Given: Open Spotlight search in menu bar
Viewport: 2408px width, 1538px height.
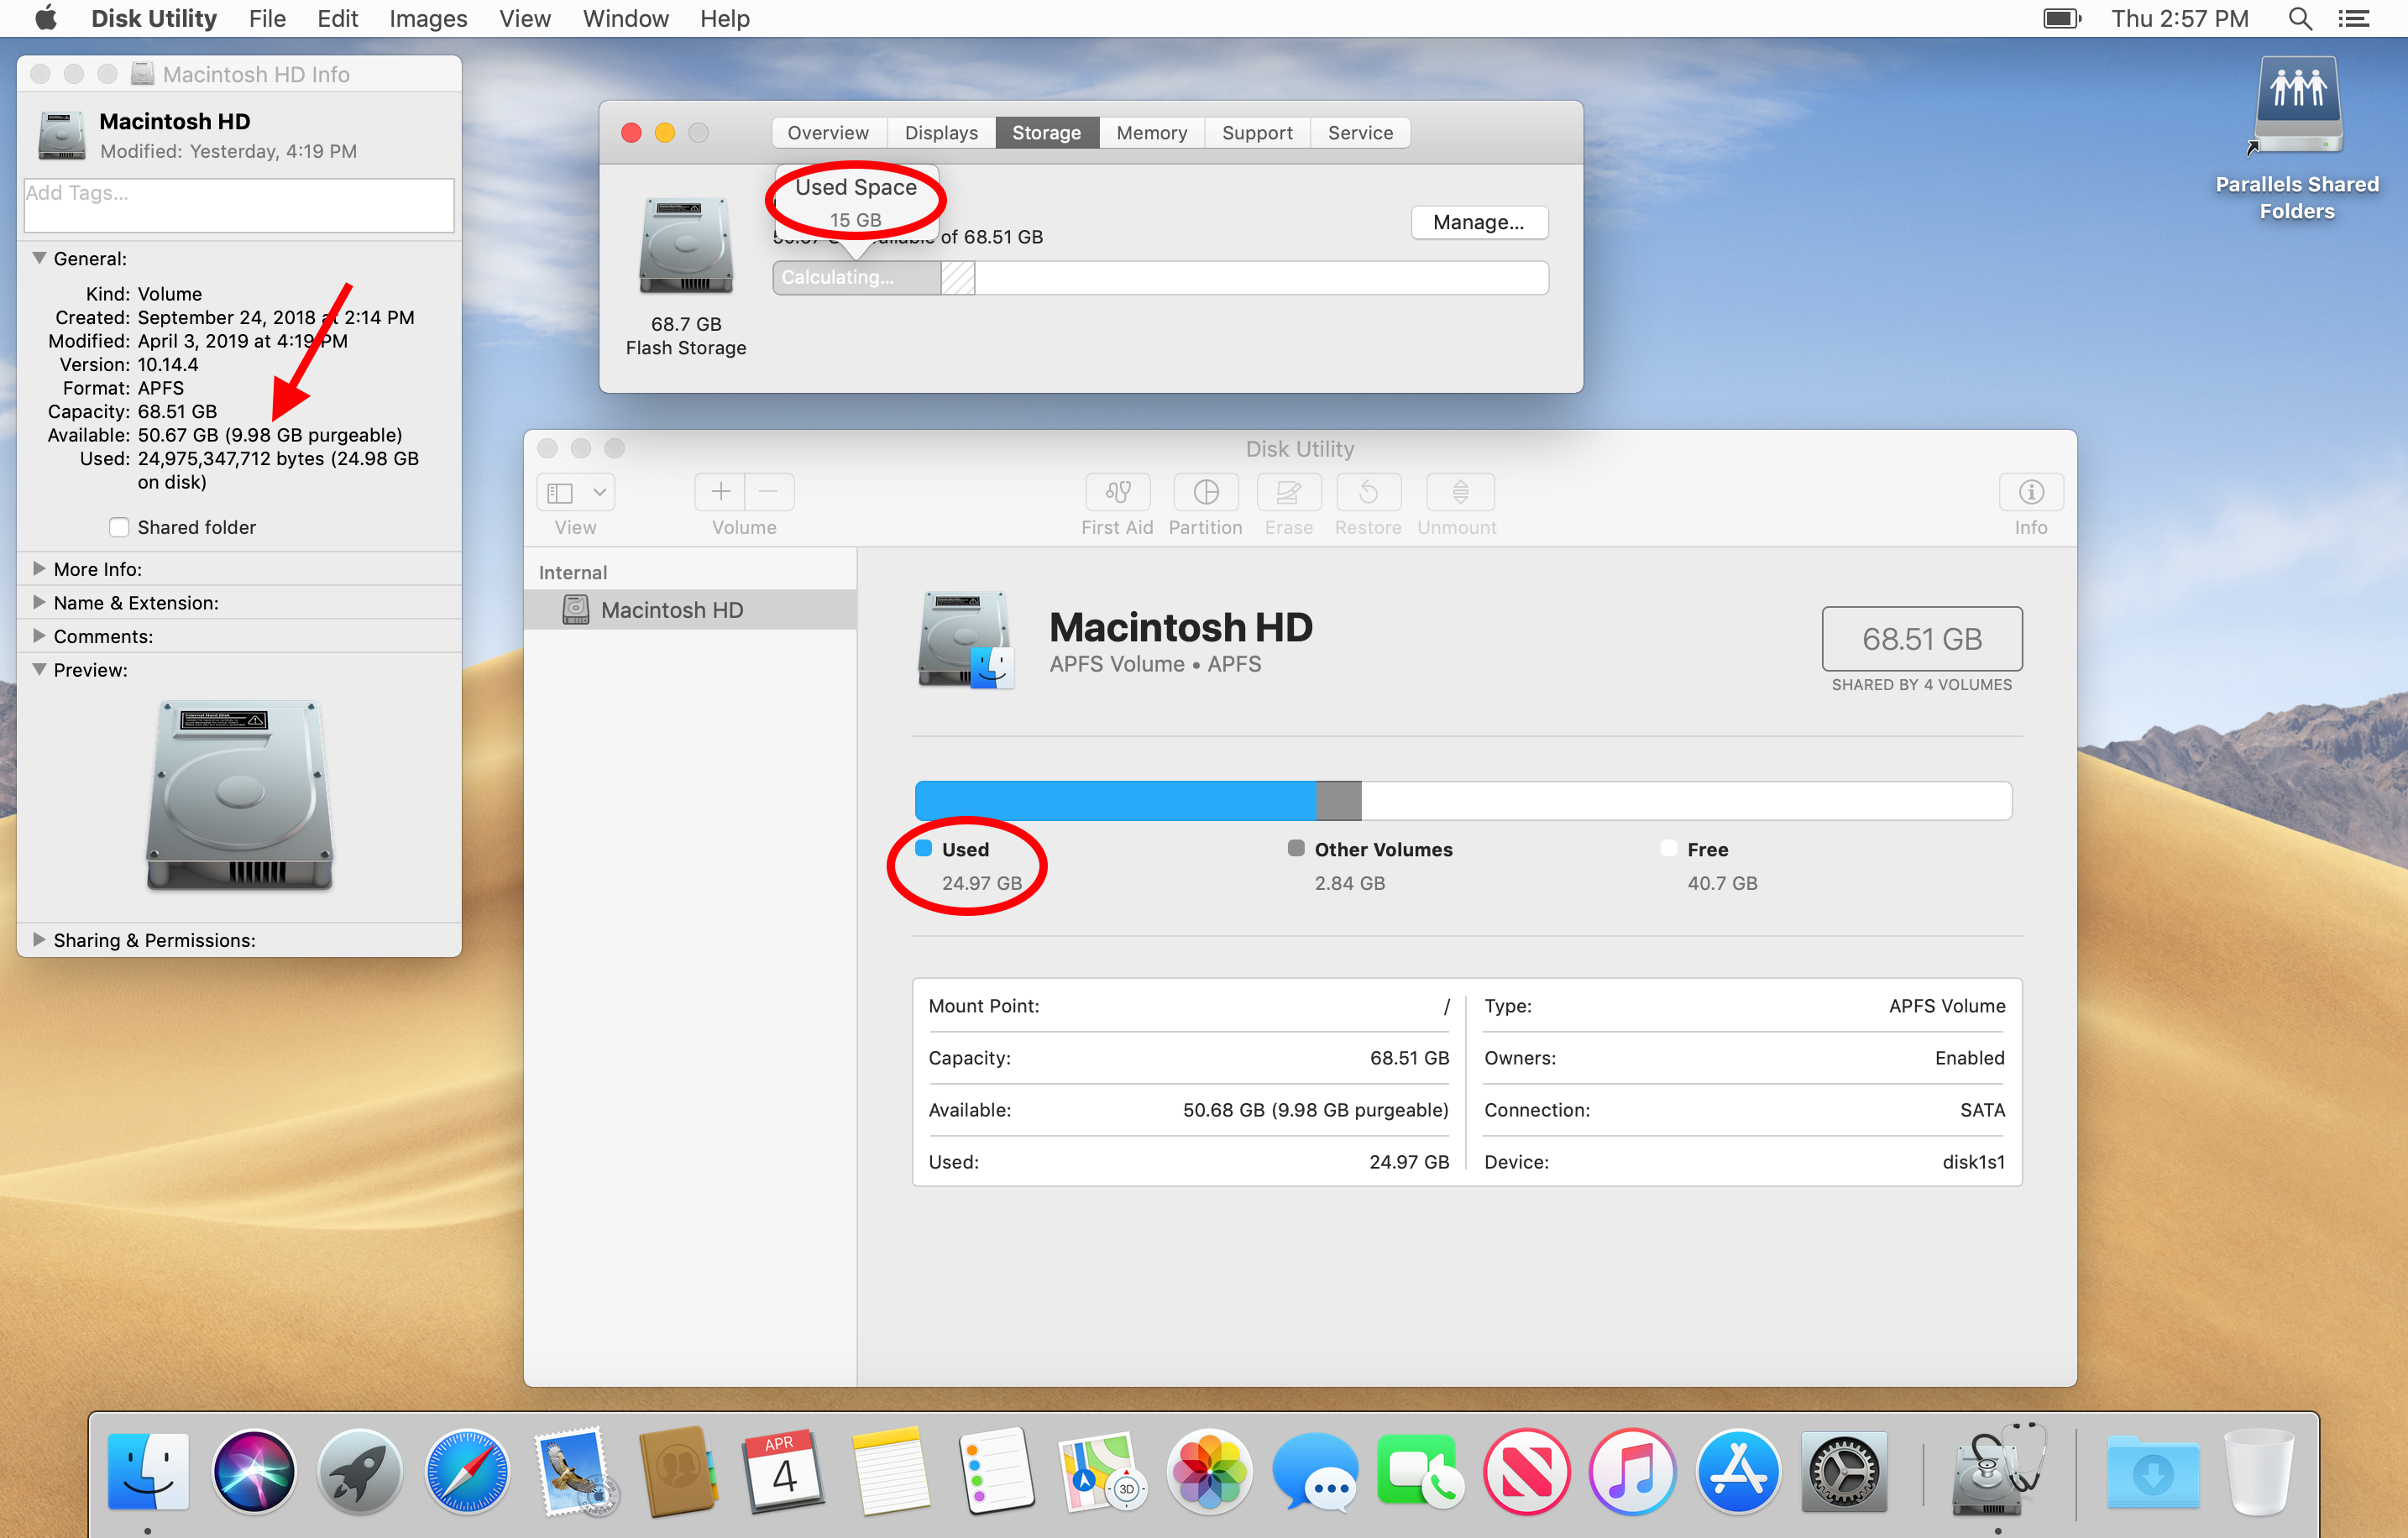Looking at the screenshot, I should point(2299,19).
